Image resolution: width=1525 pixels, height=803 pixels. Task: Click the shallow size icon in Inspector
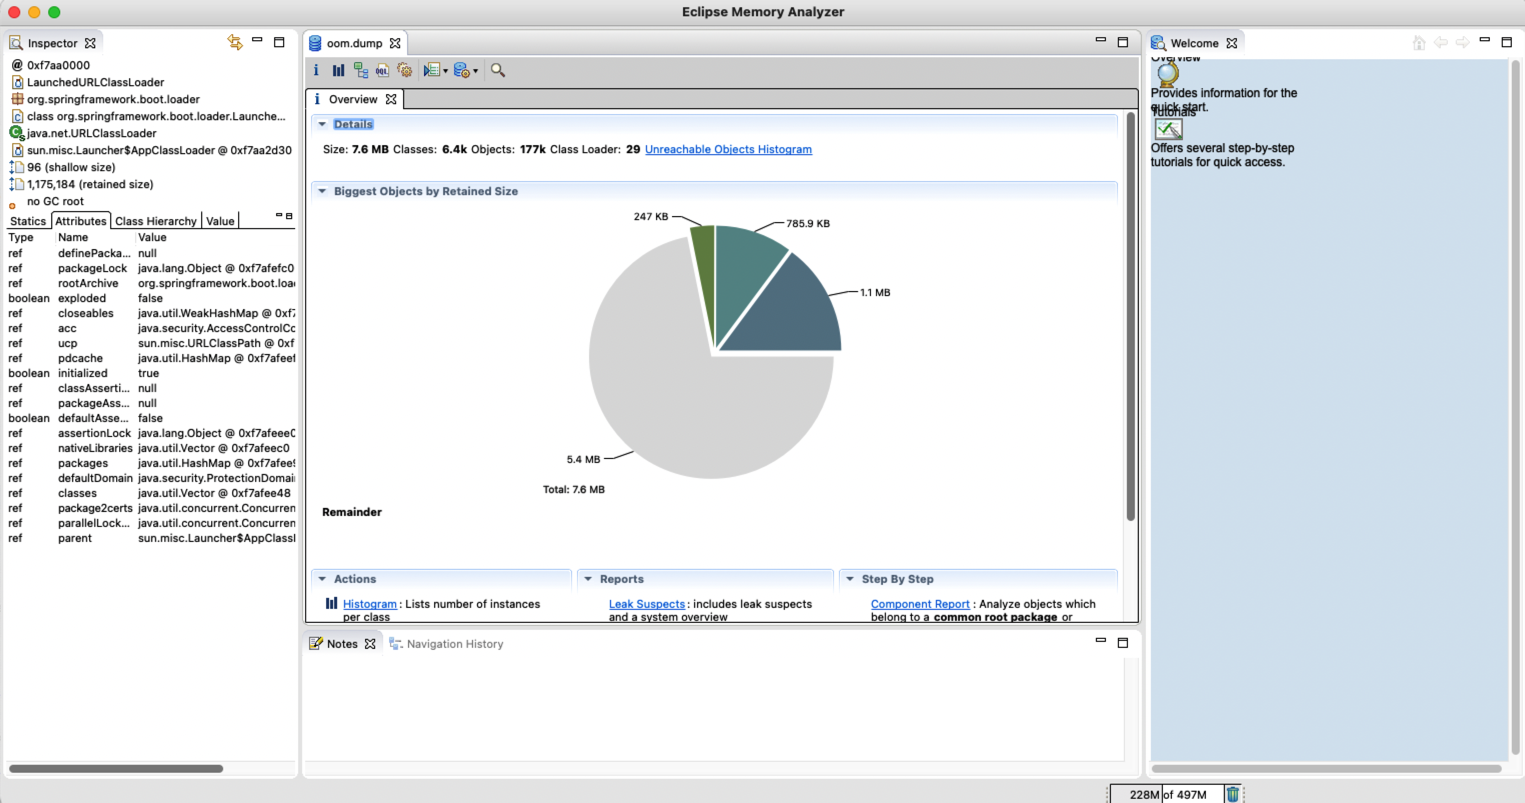(16, 167)
